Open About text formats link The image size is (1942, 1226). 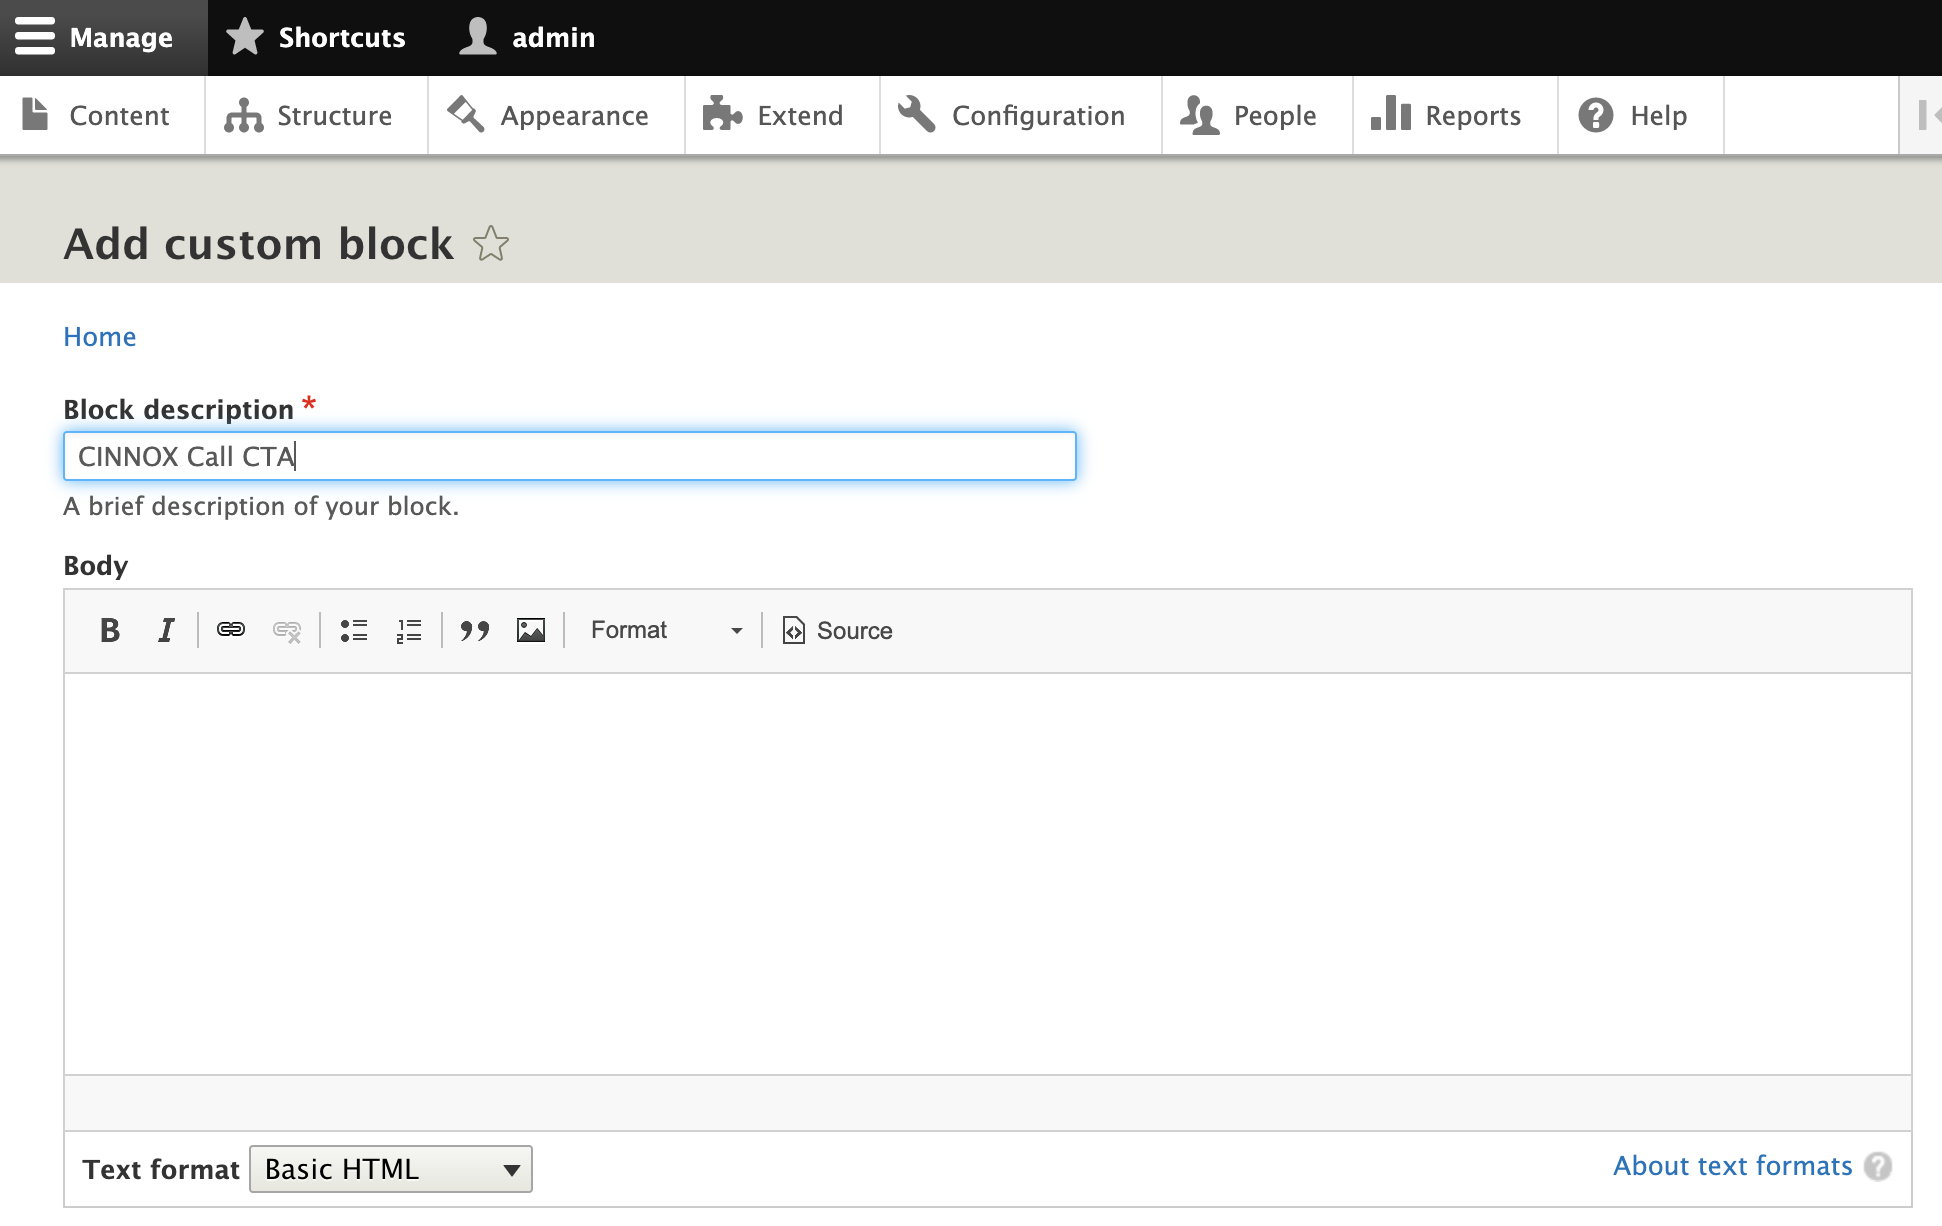(1732, 1166)
